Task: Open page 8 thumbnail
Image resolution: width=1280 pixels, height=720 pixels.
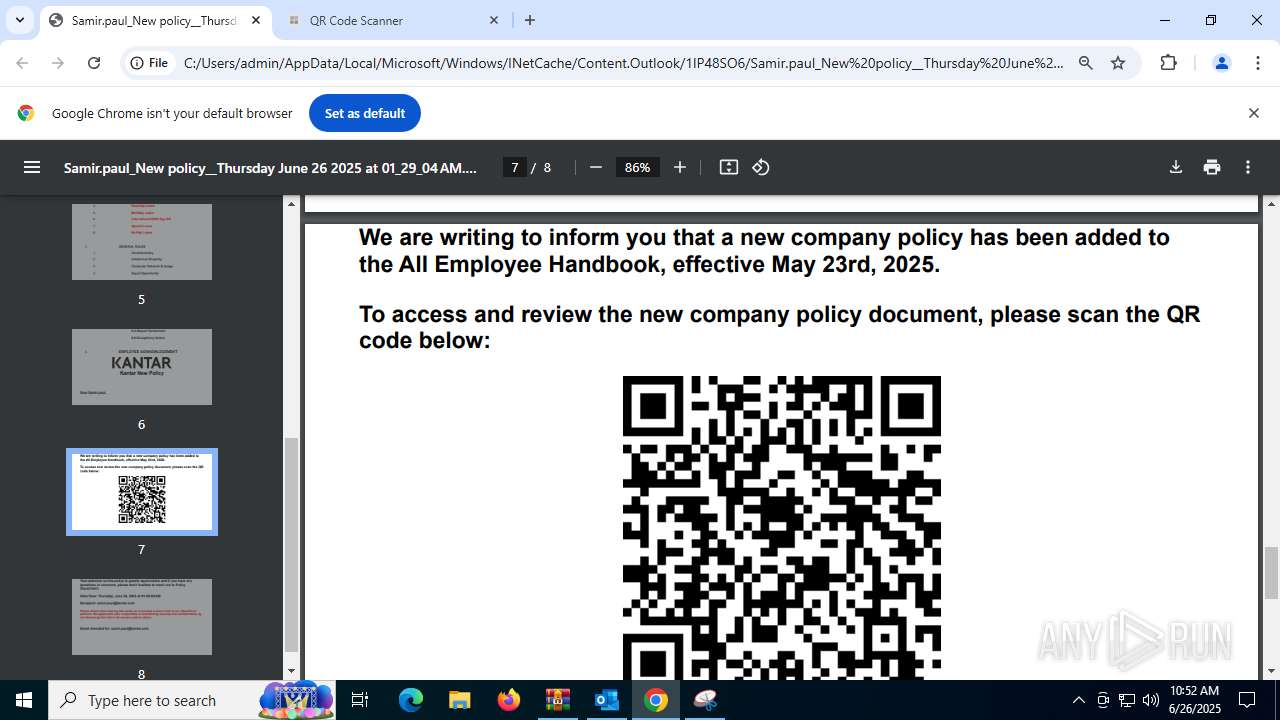Action: tap(142, 617)
